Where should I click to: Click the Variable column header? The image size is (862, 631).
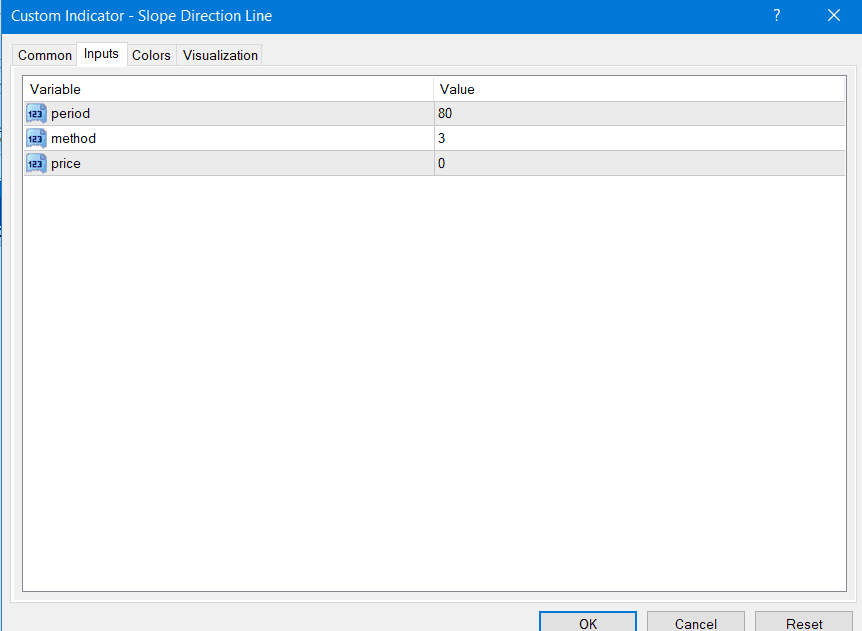click(x=228, y=90)
